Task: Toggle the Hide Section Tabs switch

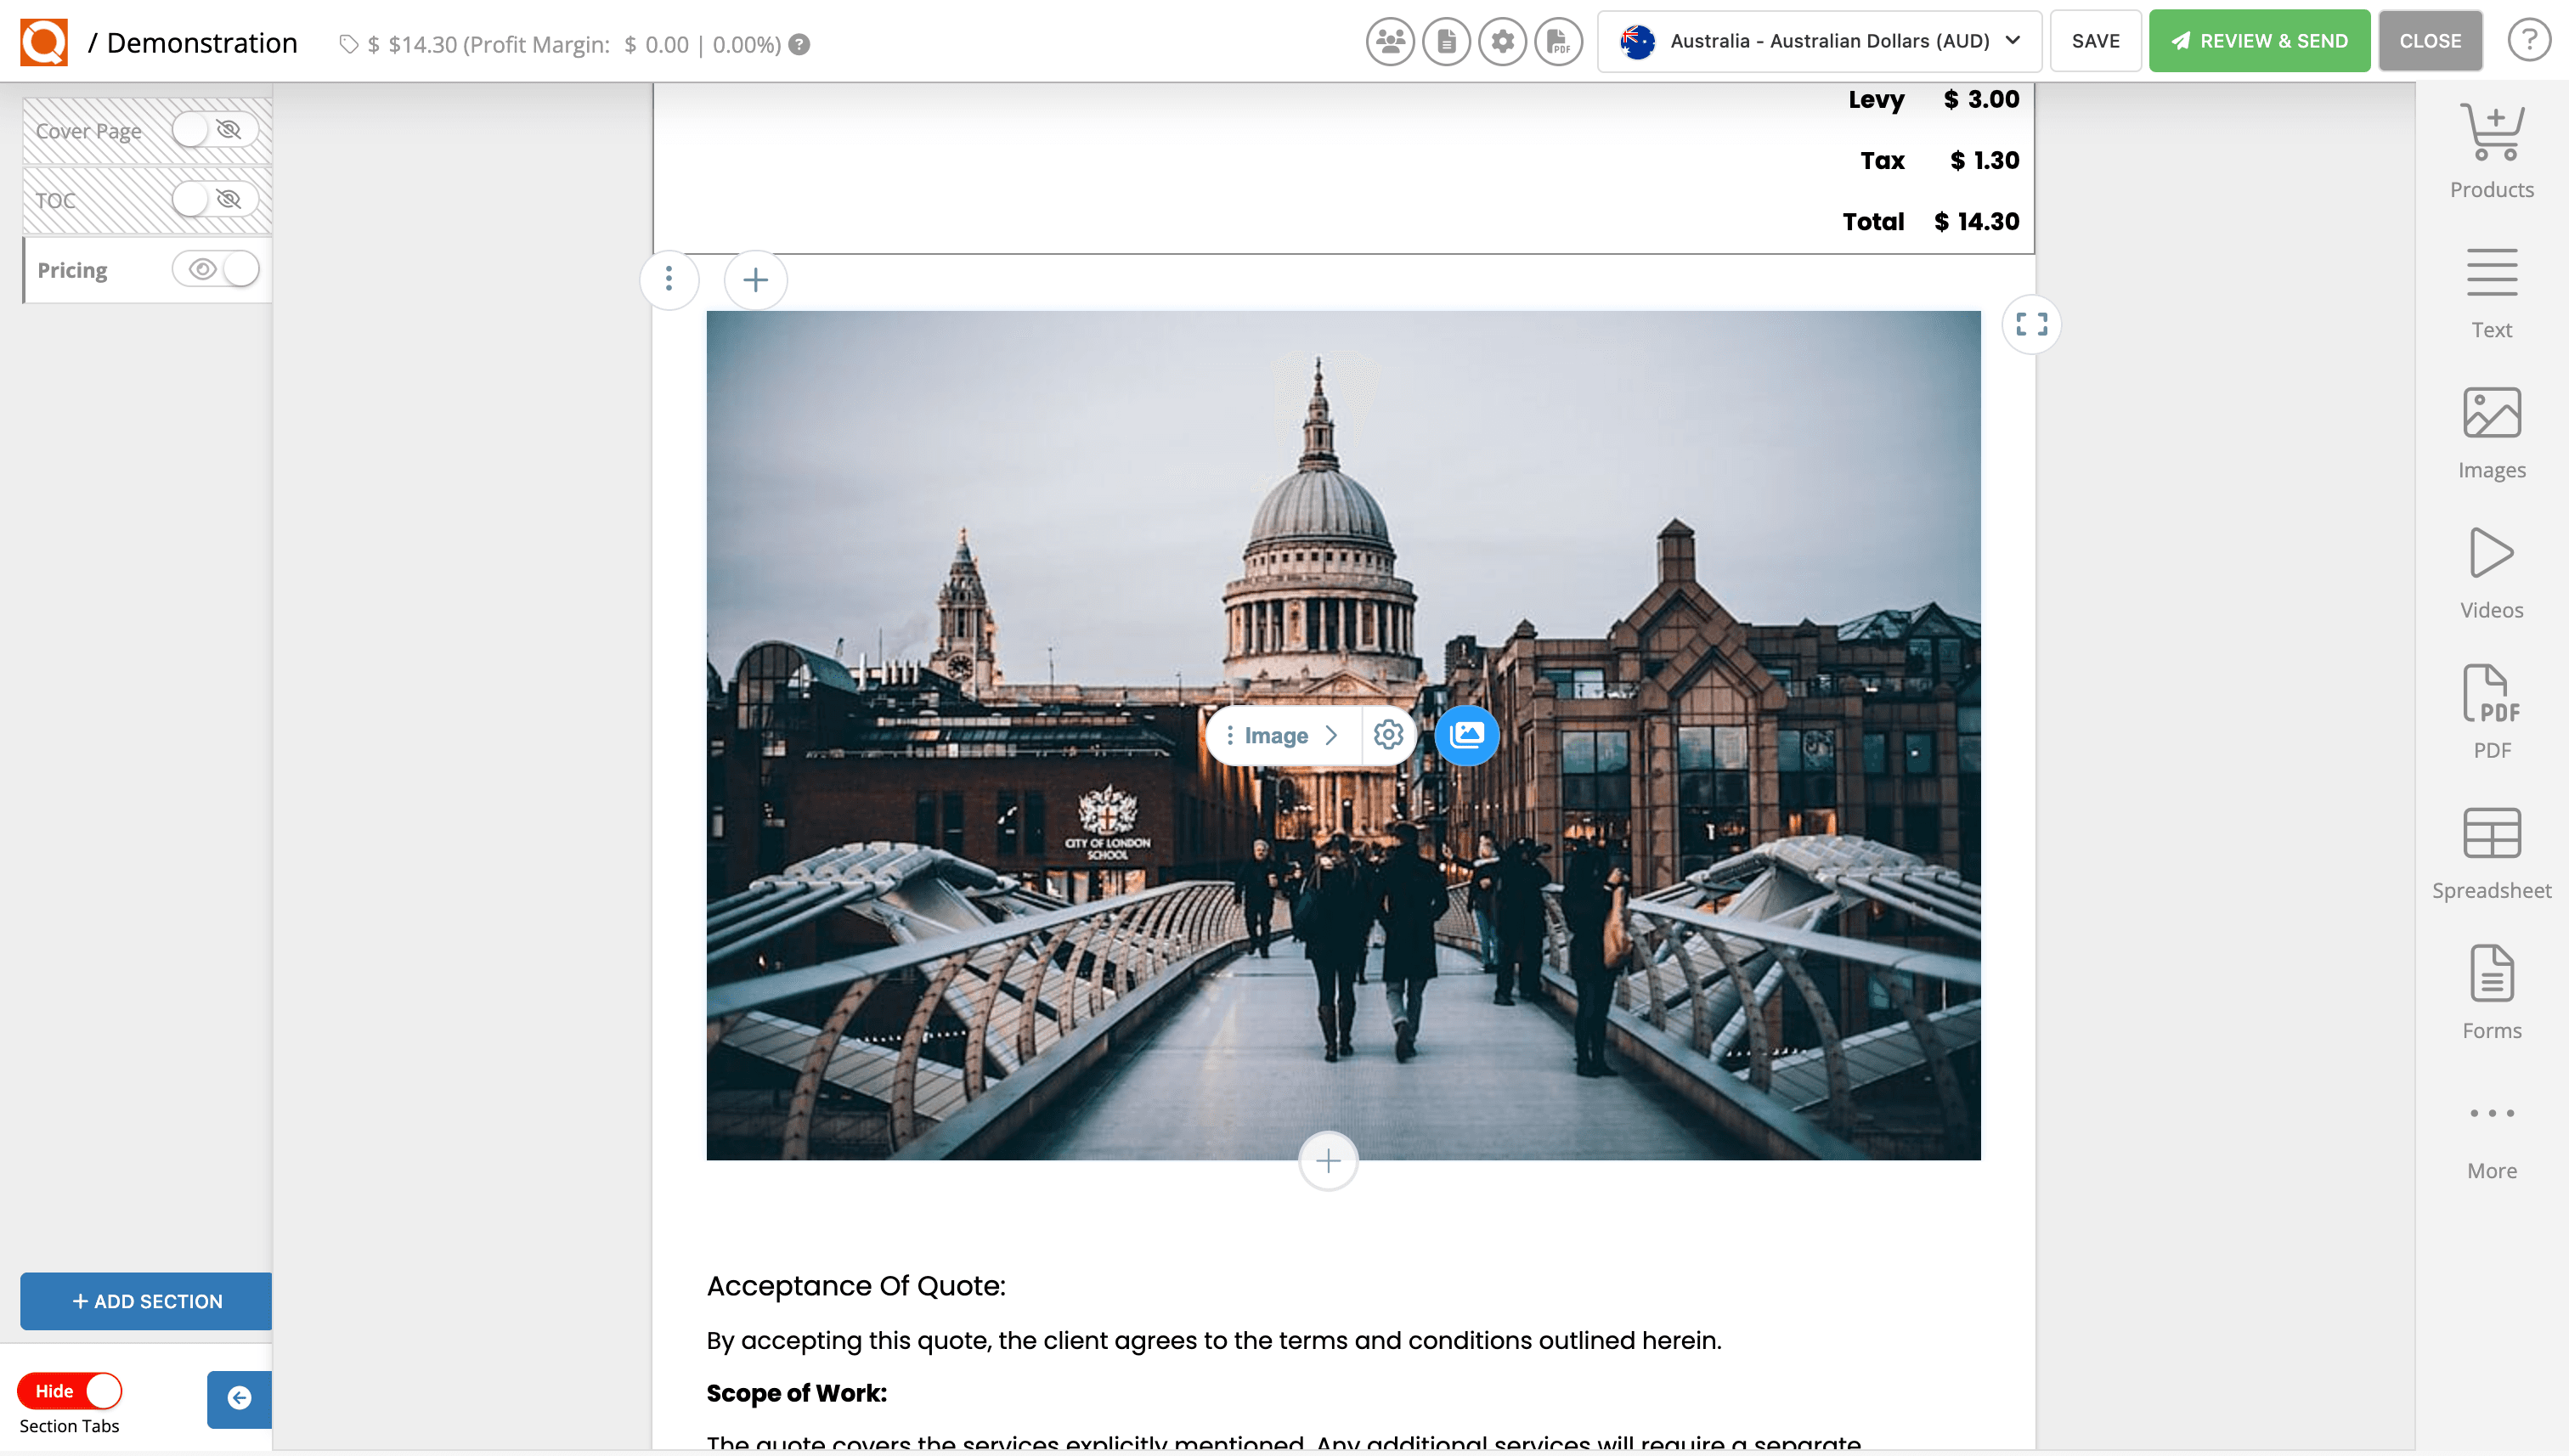Action: (69, 1391)
